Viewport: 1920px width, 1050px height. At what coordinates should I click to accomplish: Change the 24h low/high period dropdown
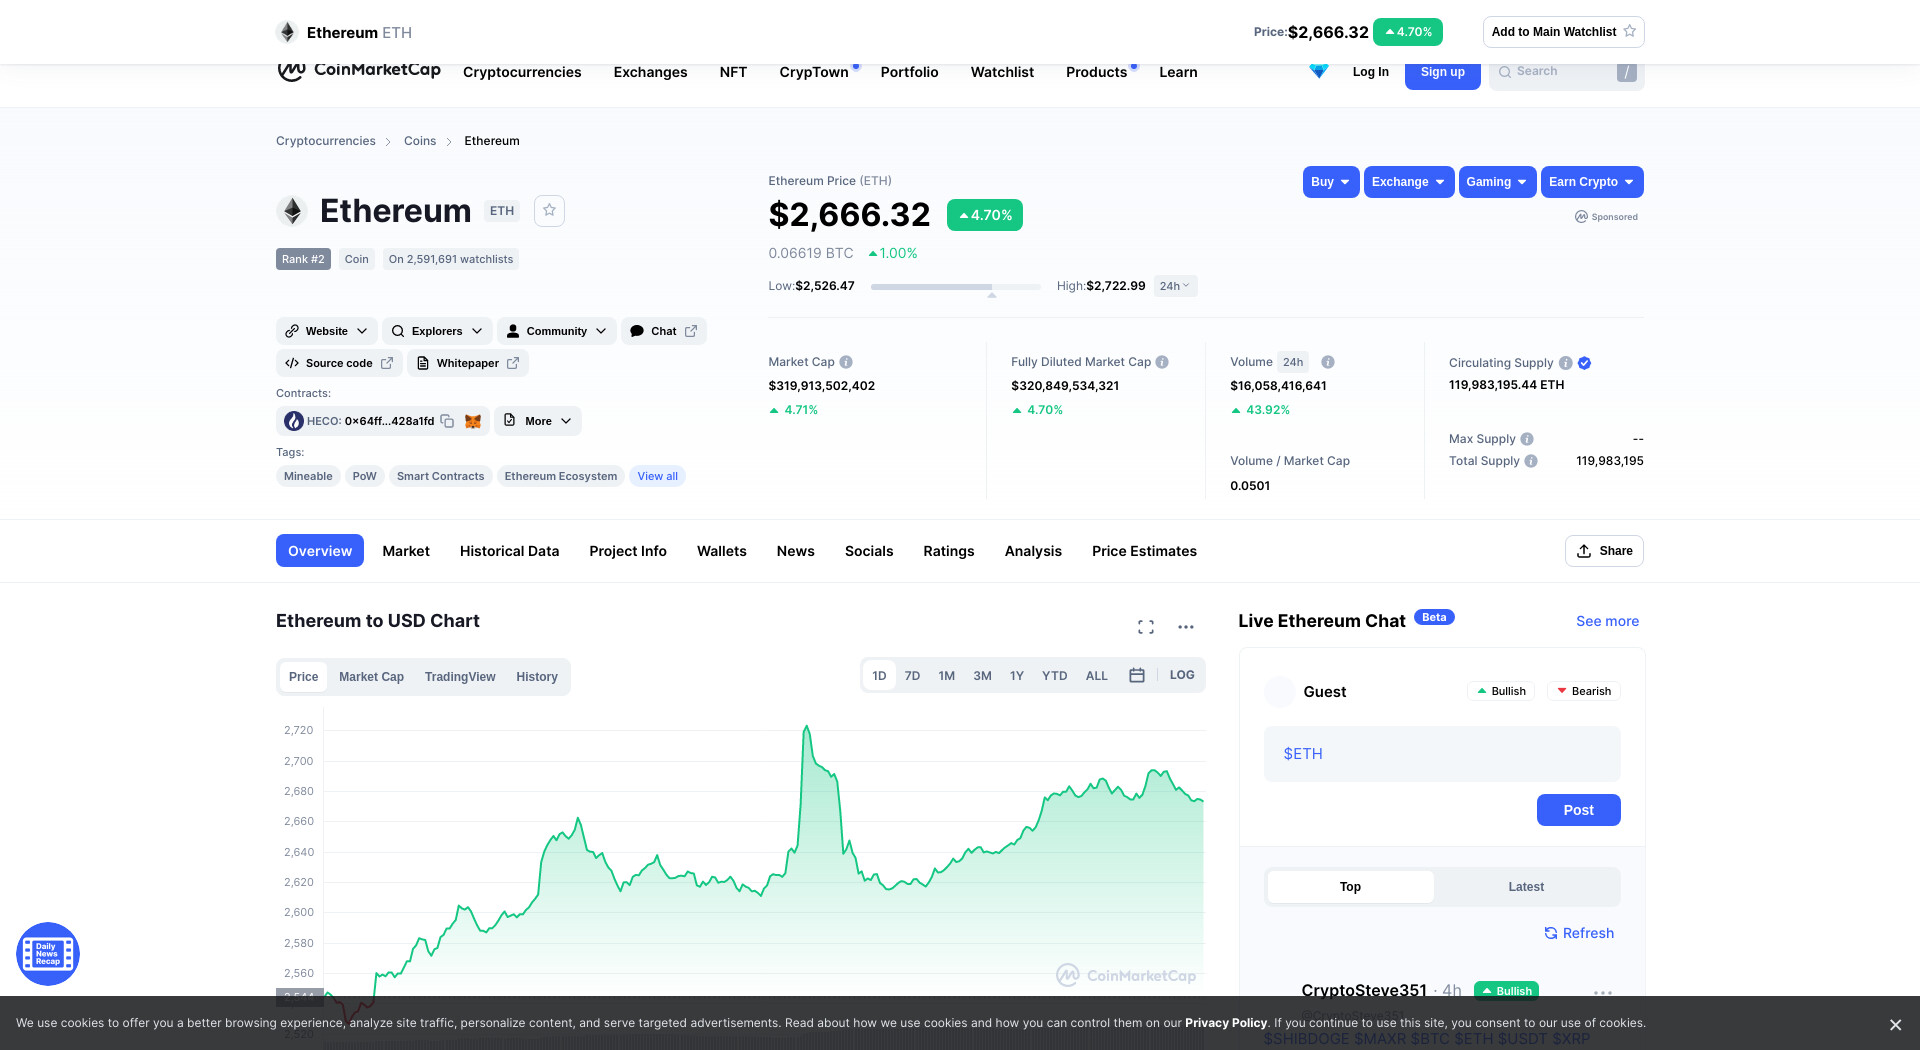pyautogui.click(x=1175, y=286)
